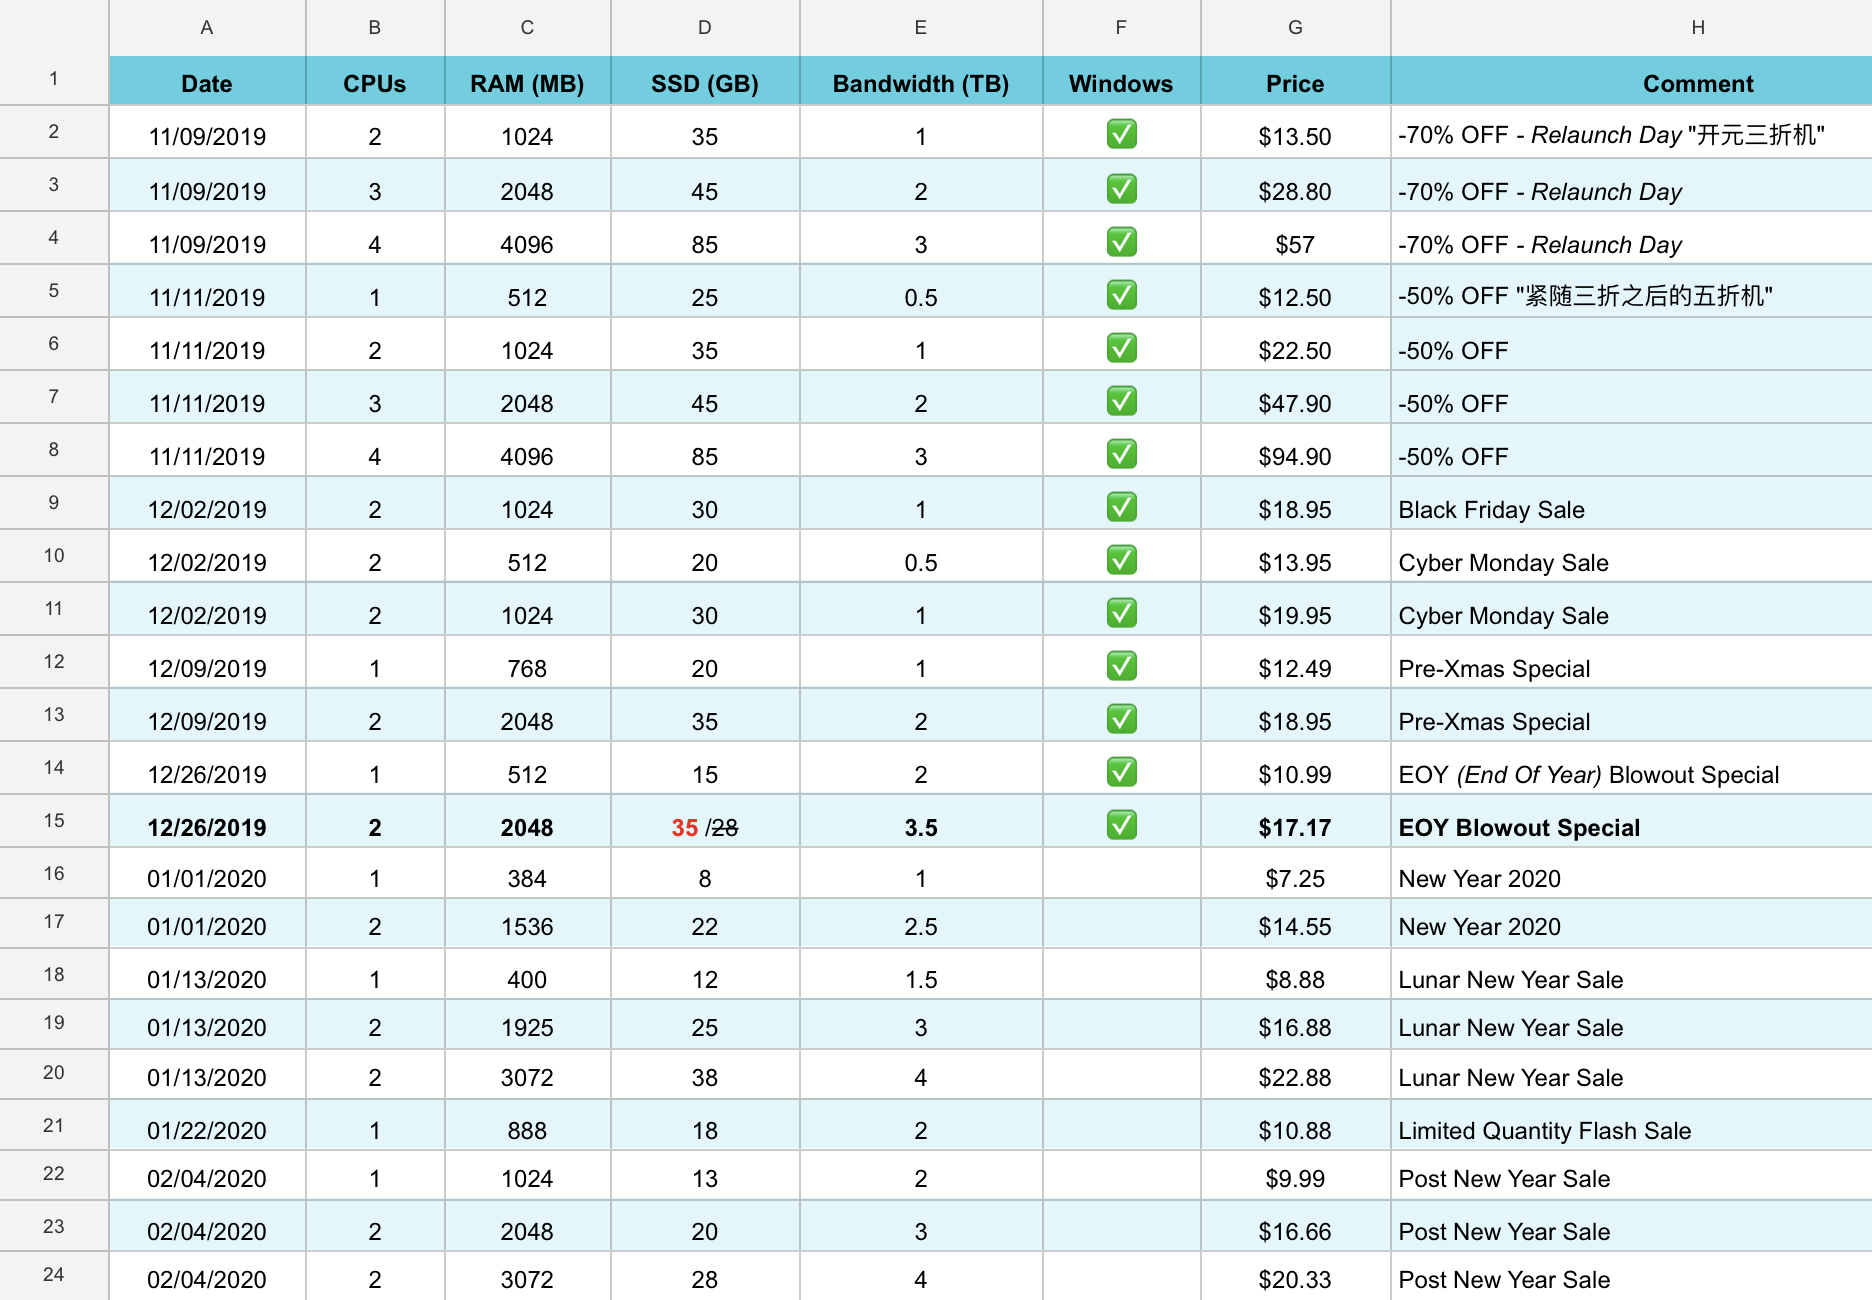Click the price cell "$22.88"
Screen dimensions: 1872x1300
(x=1295, y=1075)
